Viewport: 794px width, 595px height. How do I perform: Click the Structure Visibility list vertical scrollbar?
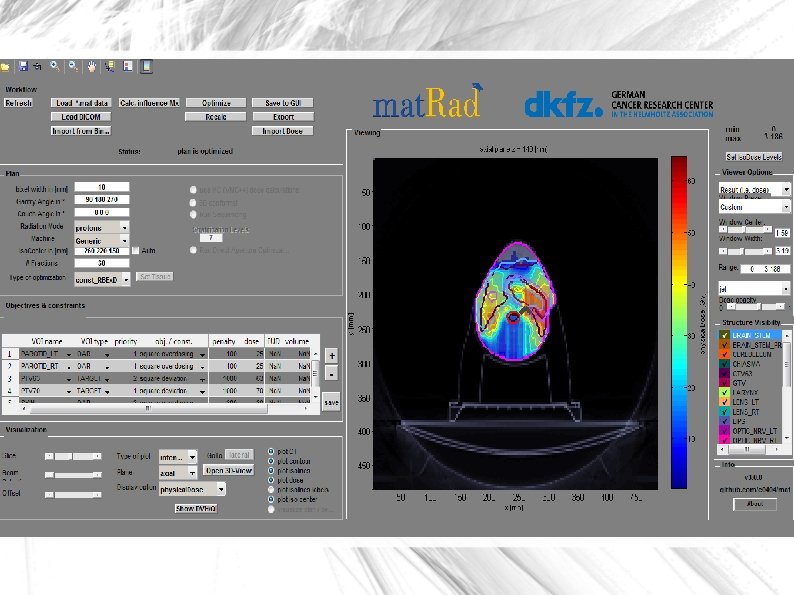tap(787, 387)
